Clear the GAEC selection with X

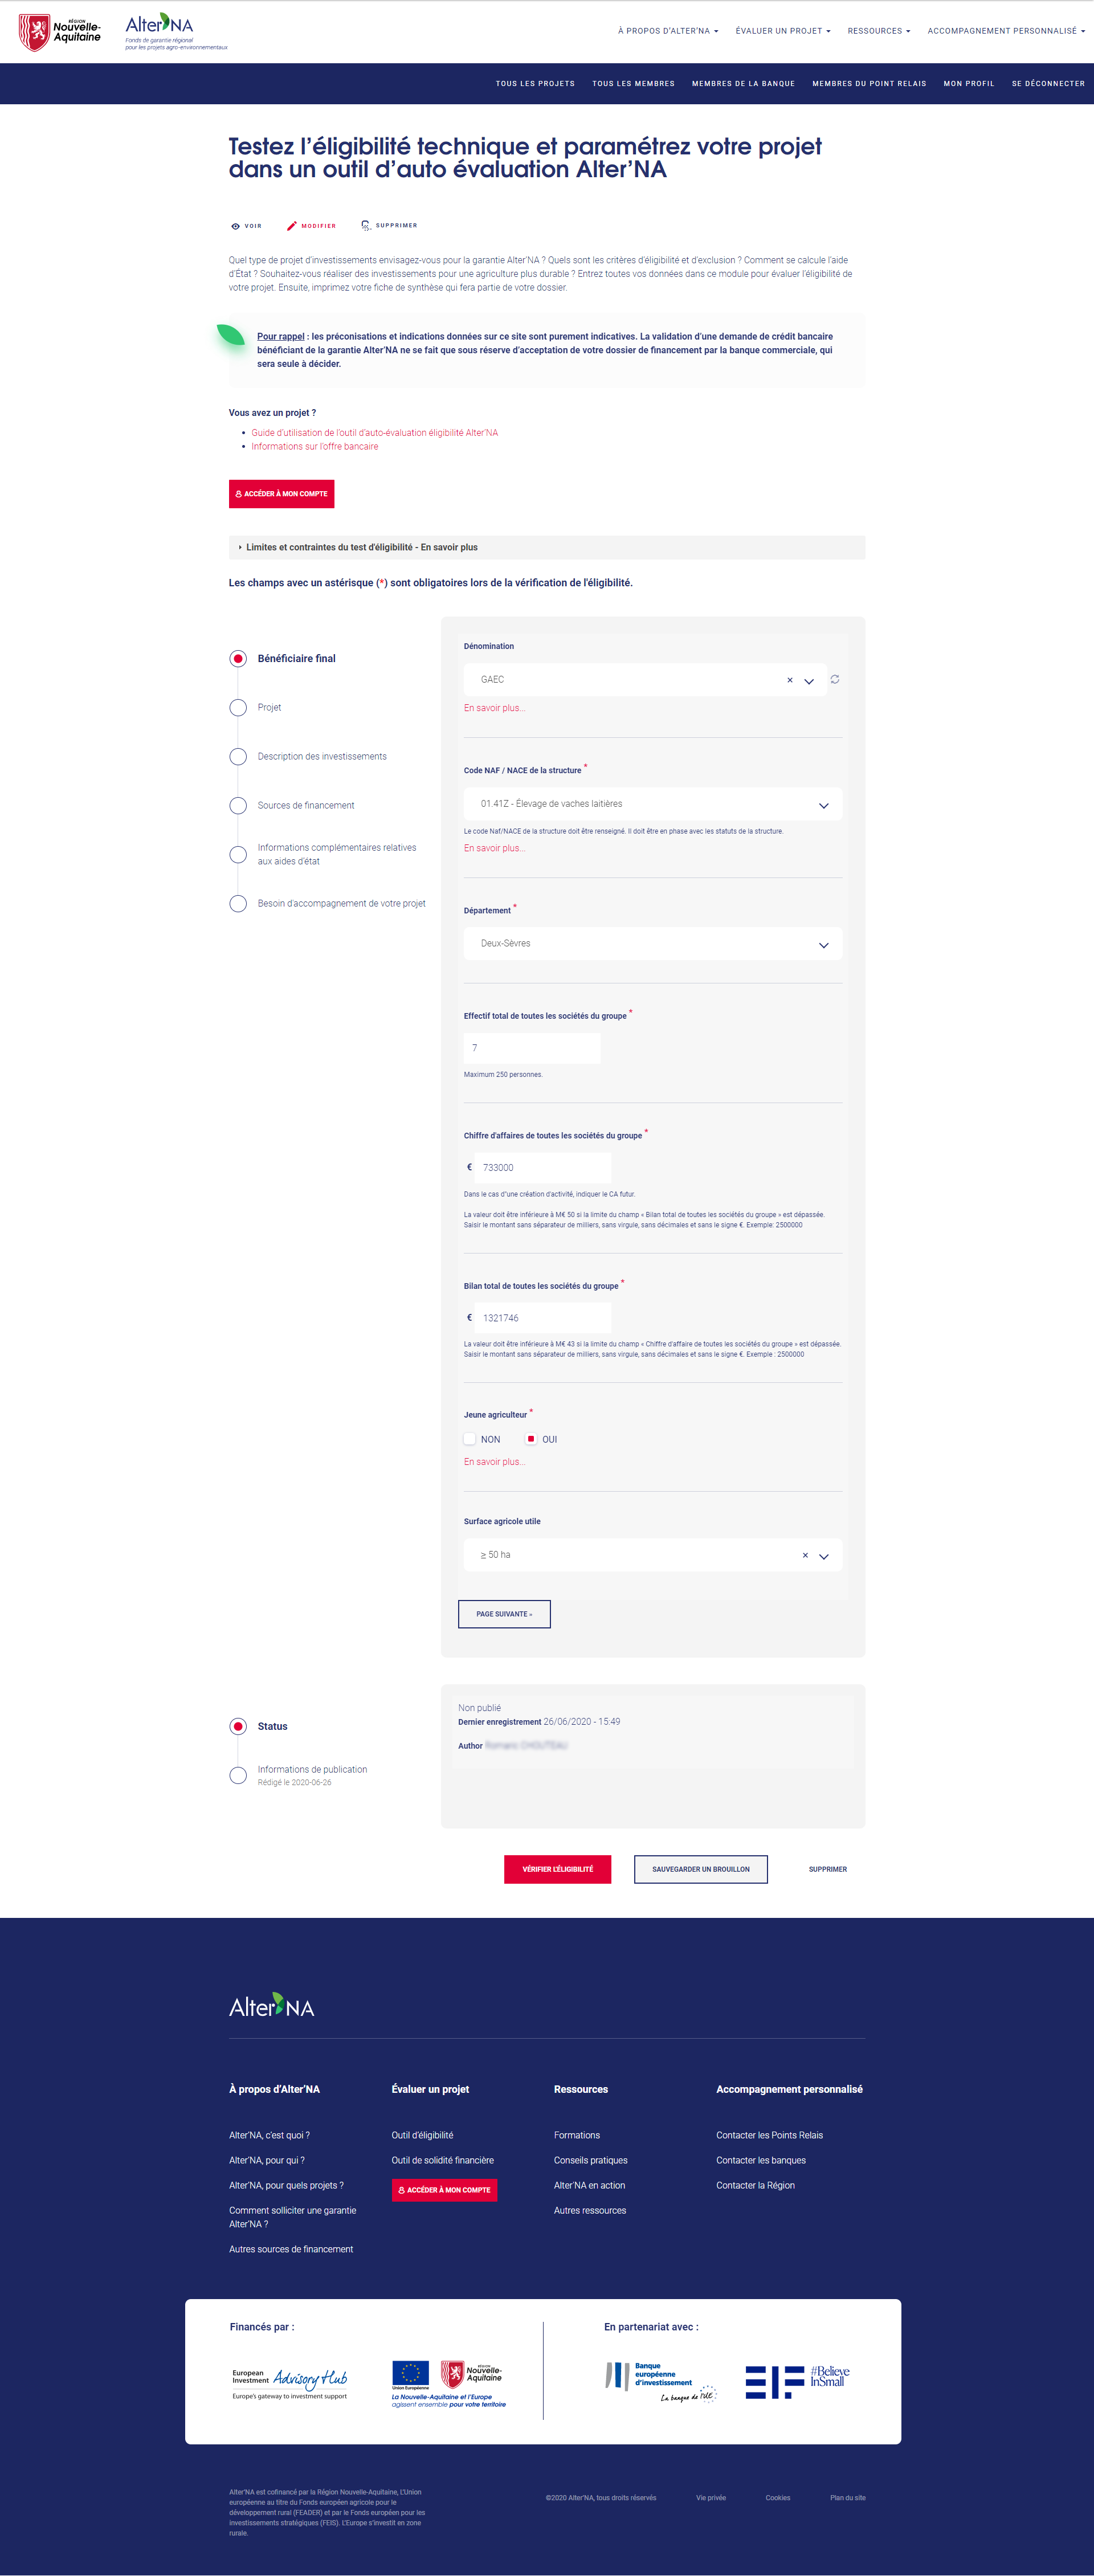789,680
